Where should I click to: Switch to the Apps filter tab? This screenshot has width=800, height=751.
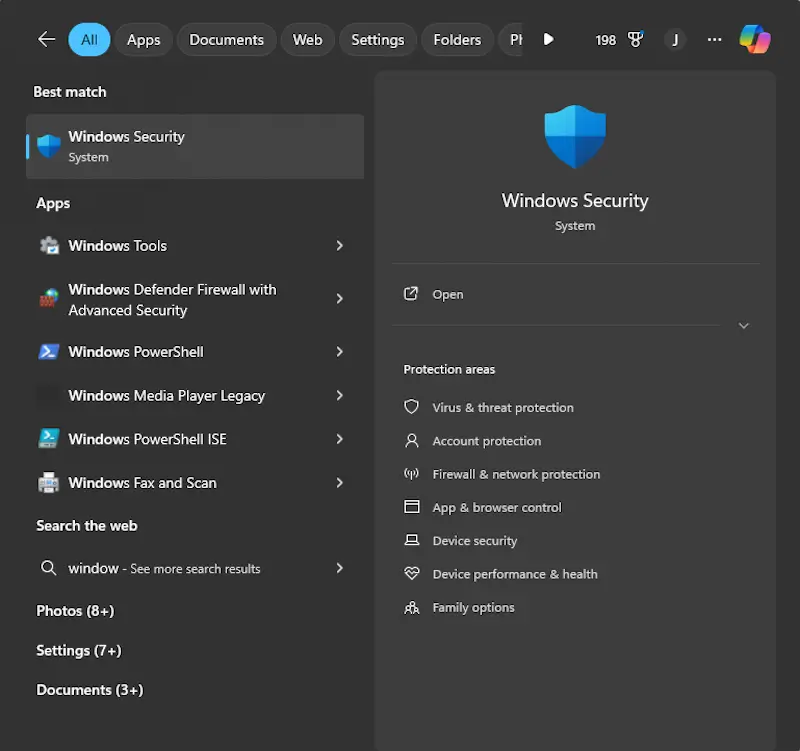coord(143,40)
